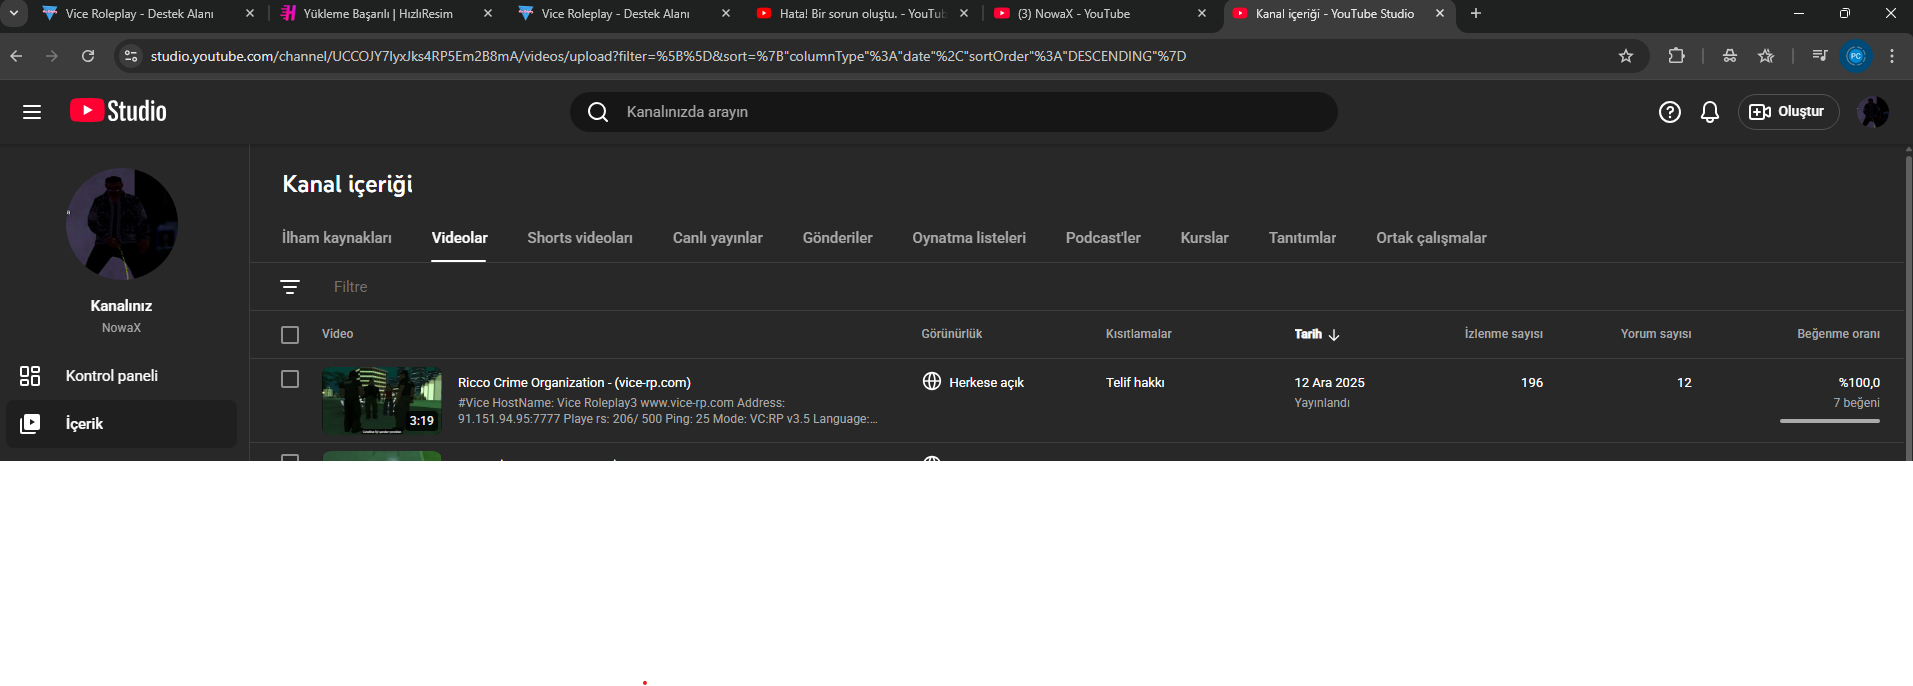This screenshot has height=686, width=1913.
Task: Click the 12 comments count
Action: point(1684,383)
